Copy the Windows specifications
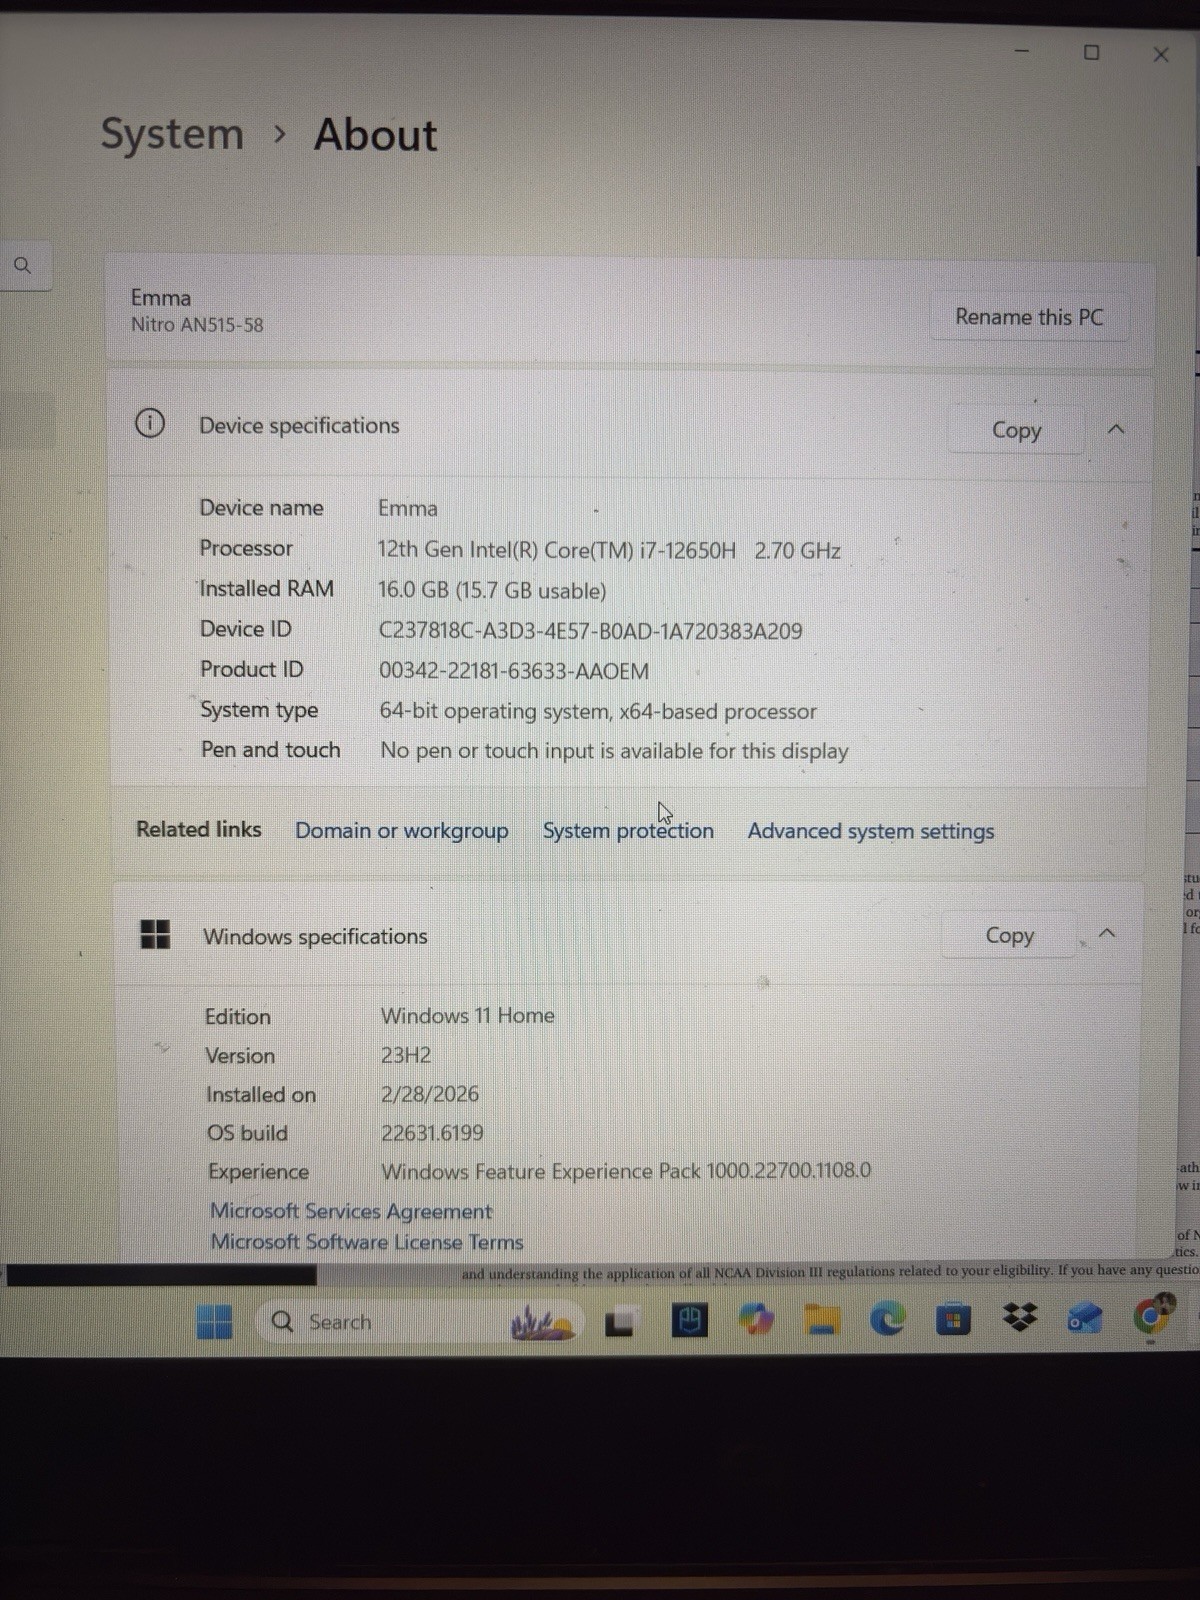The width and height of the screenshot is (1200, 1600). coord(1009,935)
